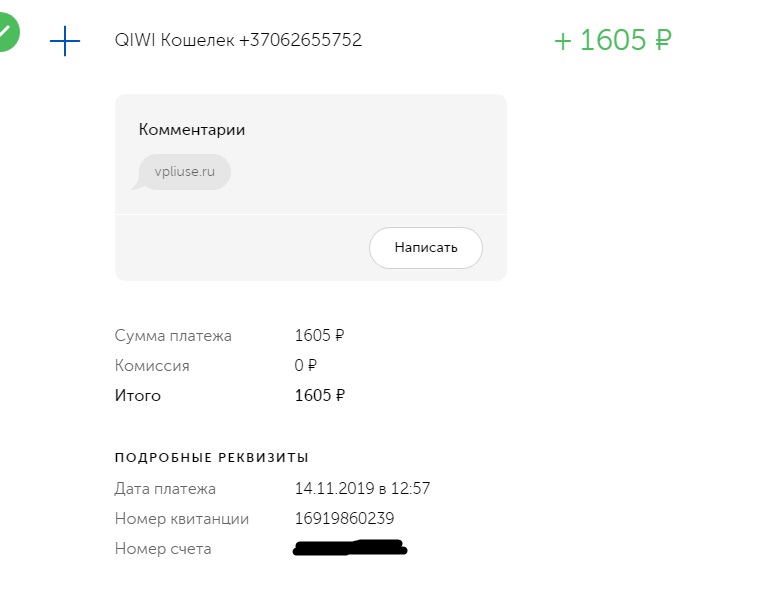Click the Комиссия value 0 ₽
Image resolution: width=774 pixels, height=606 pixels.
click(306, 365)
